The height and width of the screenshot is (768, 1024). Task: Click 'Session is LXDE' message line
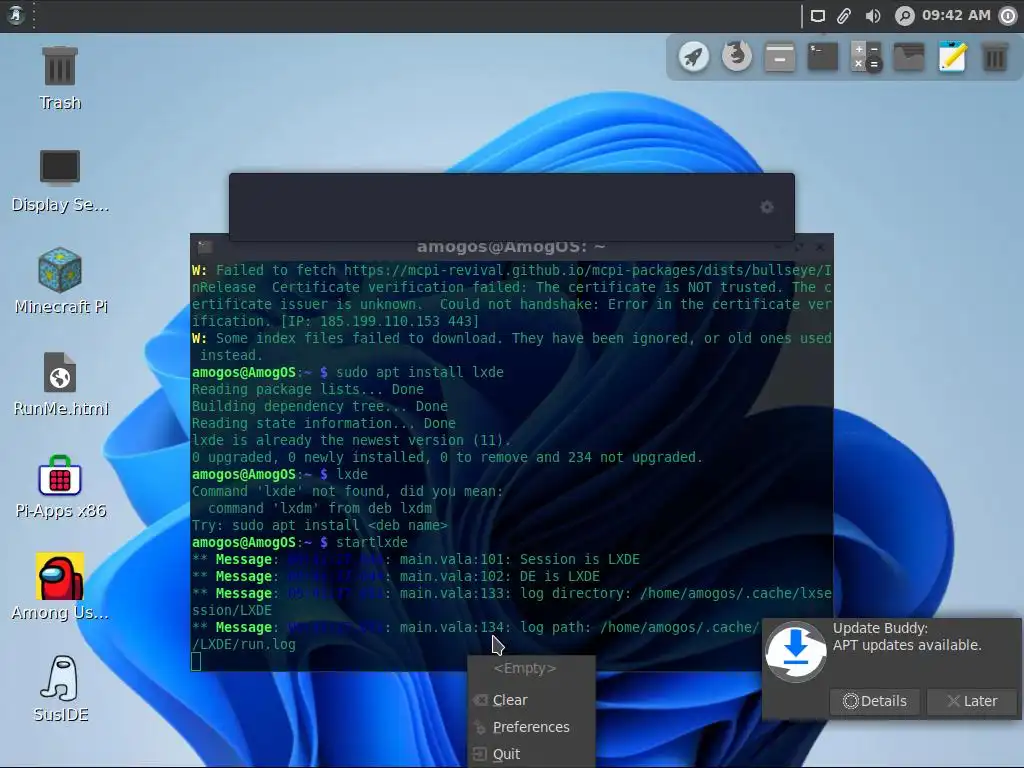pyautogui.click(x=416, y=559)
